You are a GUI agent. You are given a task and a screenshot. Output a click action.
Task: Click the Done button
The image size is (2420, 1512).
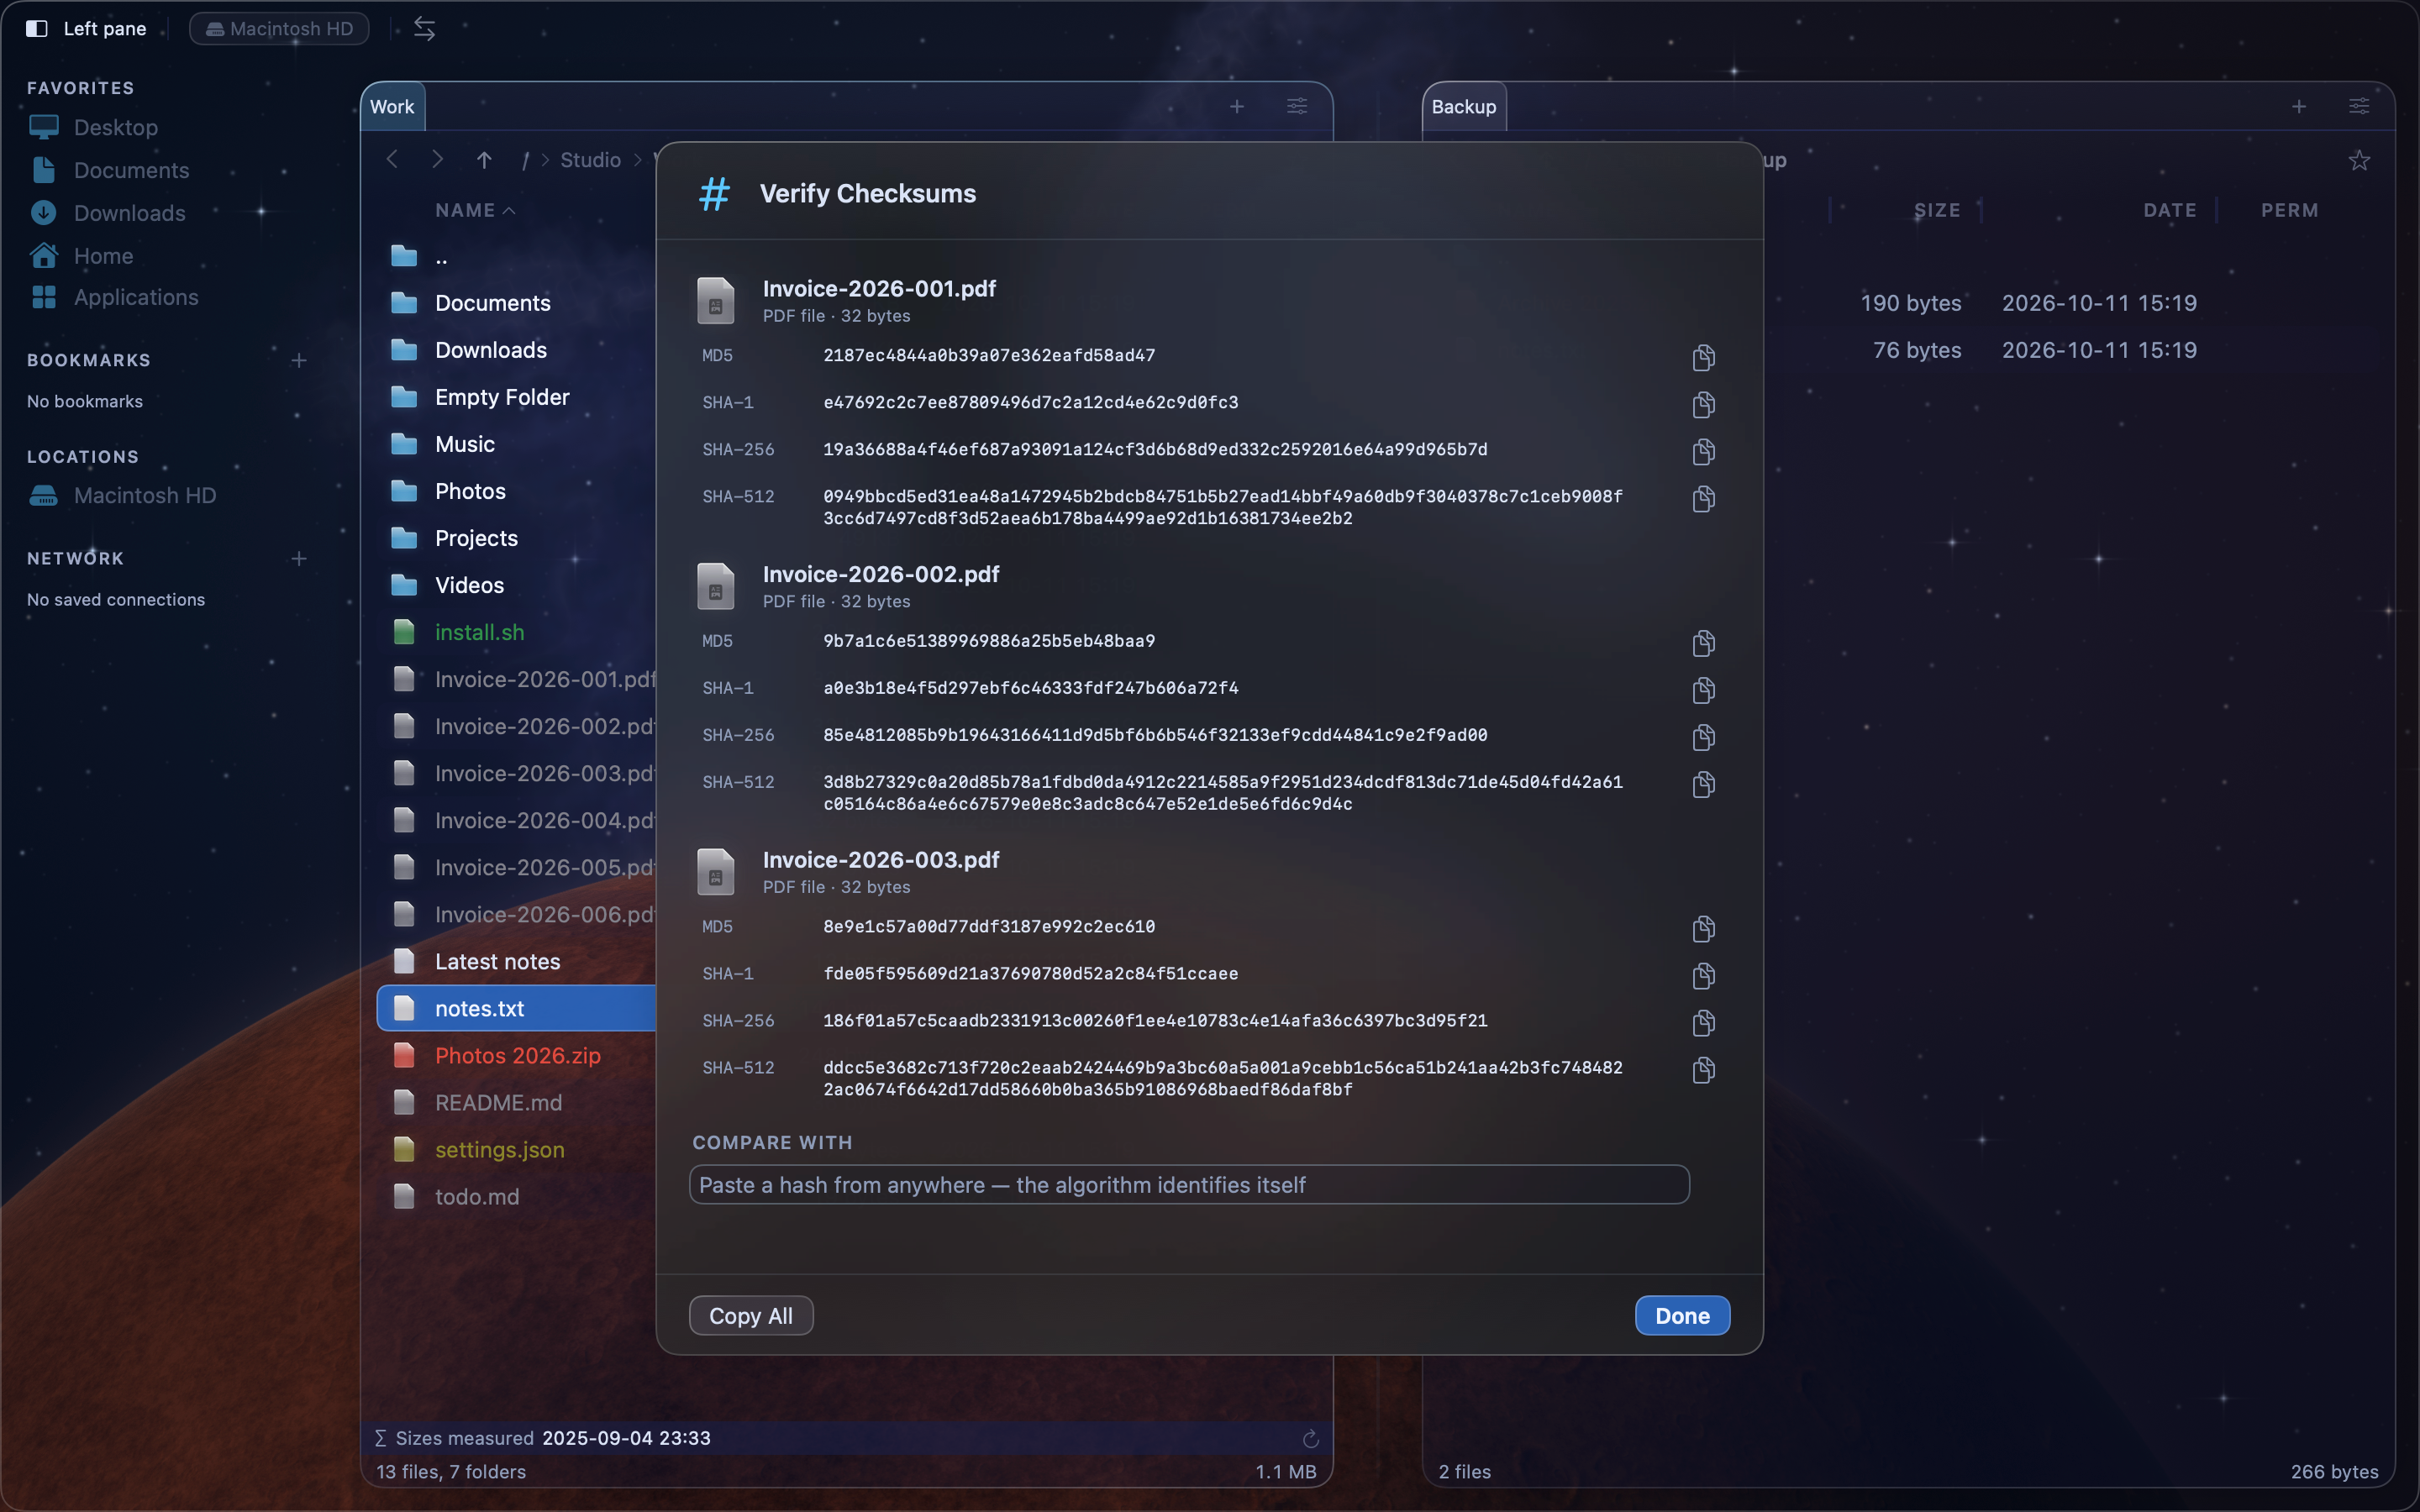tap(1682, 1316)
